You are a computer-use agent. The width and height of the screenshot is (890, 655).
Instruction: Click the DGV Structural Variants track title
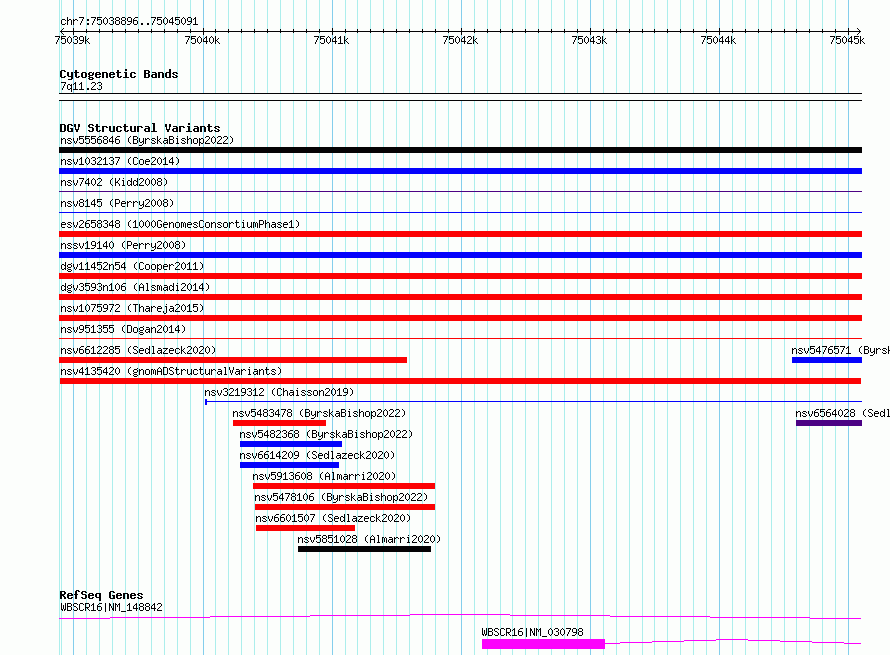coord(140,128)
